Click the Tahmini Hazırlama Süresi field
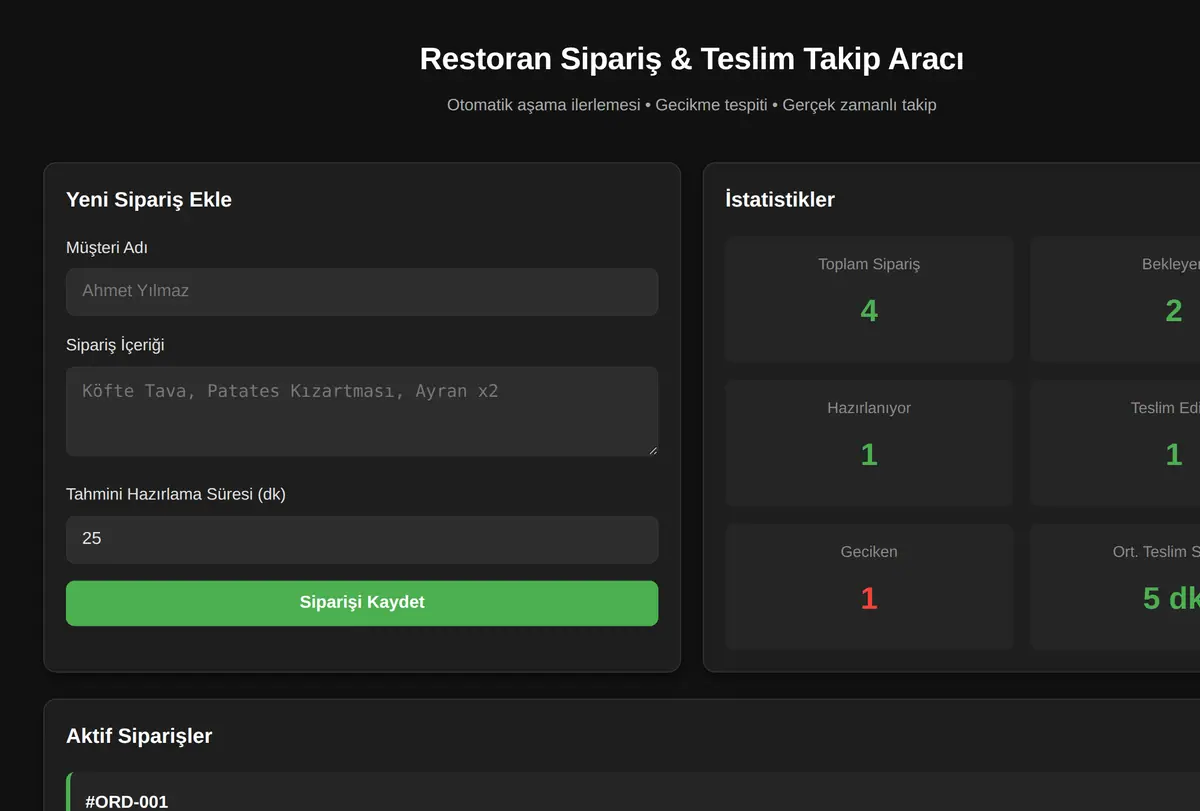Viewport: 1200px width, 811px height. pyautogui.click(x=362, y=539)
